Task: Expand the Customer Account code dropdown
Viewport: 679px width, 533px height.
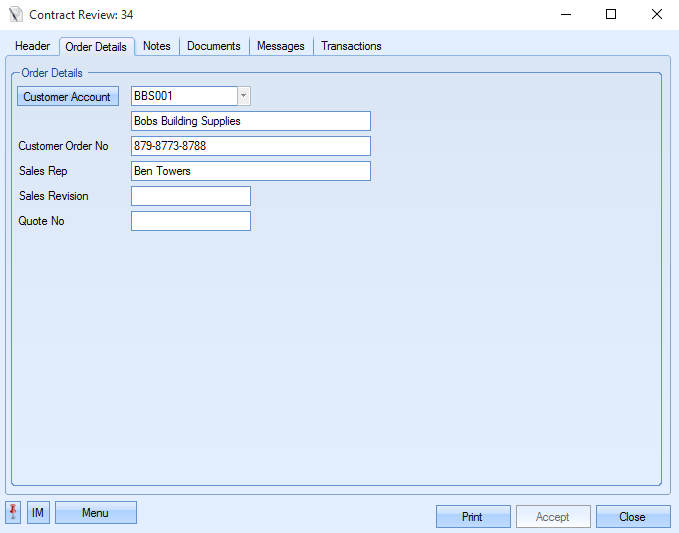Action: [243, 96]
